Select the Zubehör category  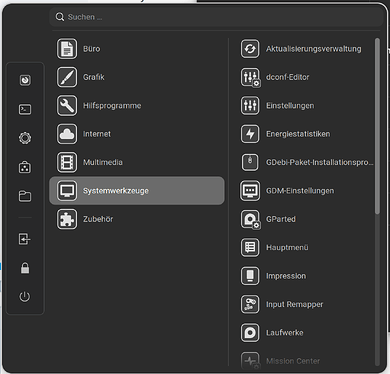coord(137,219)
